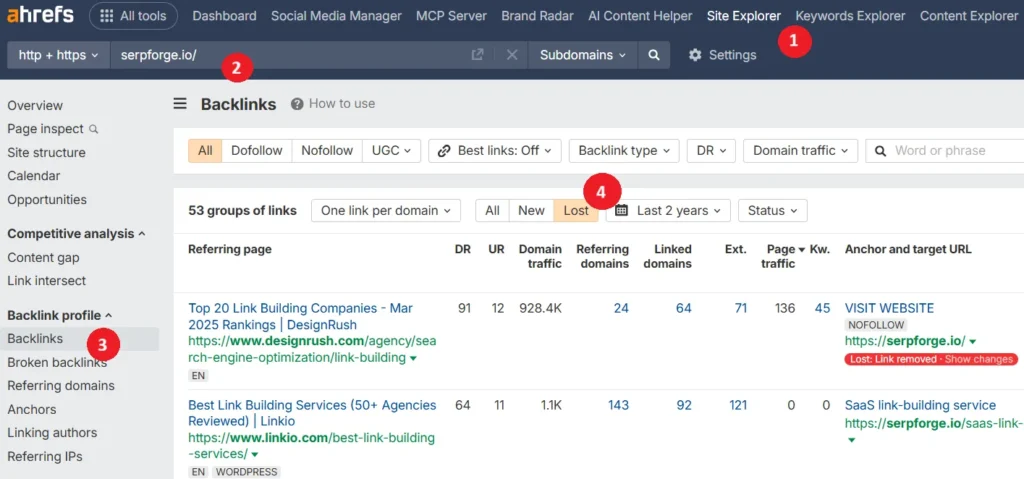Screen dimensions: 1024x479
Task: Open Linking authors in the sidebar
Action: (x=52, y=433)
